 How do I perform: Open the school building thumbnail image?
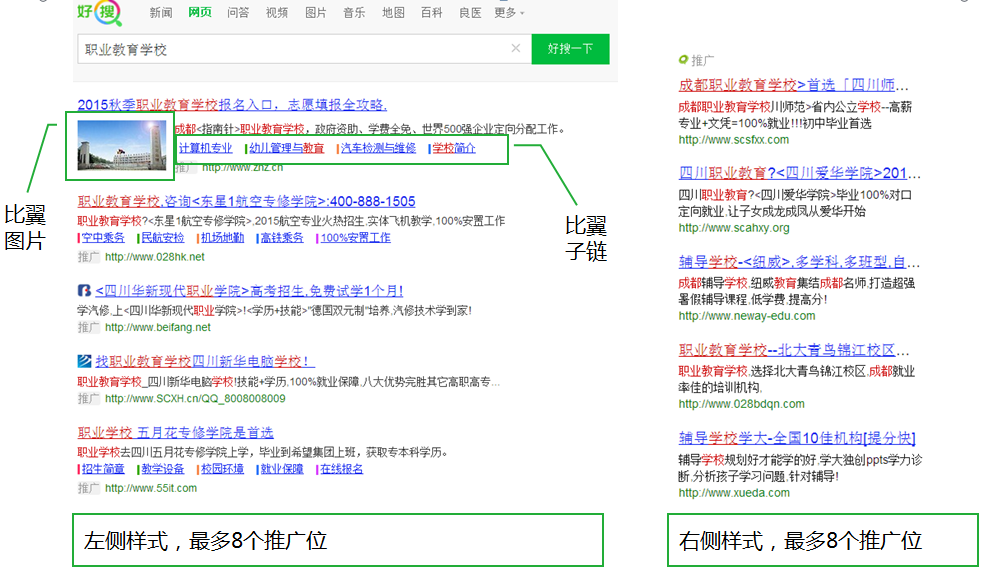121,147
